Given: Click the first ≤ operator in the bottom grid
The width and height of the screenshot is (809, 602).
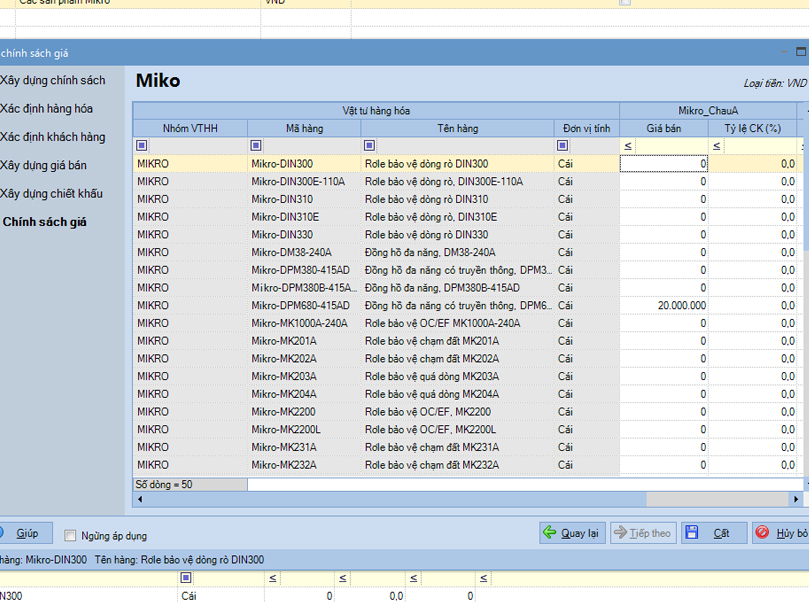Looking at the screenshot, I should coord(273,578).
